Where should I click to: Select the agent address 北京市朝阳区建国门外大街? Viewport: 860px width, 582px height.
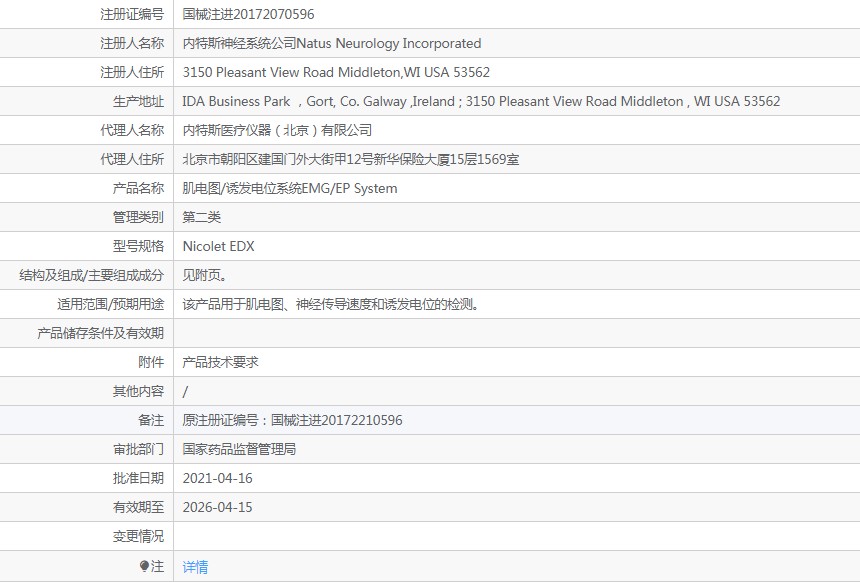(351, 160)
